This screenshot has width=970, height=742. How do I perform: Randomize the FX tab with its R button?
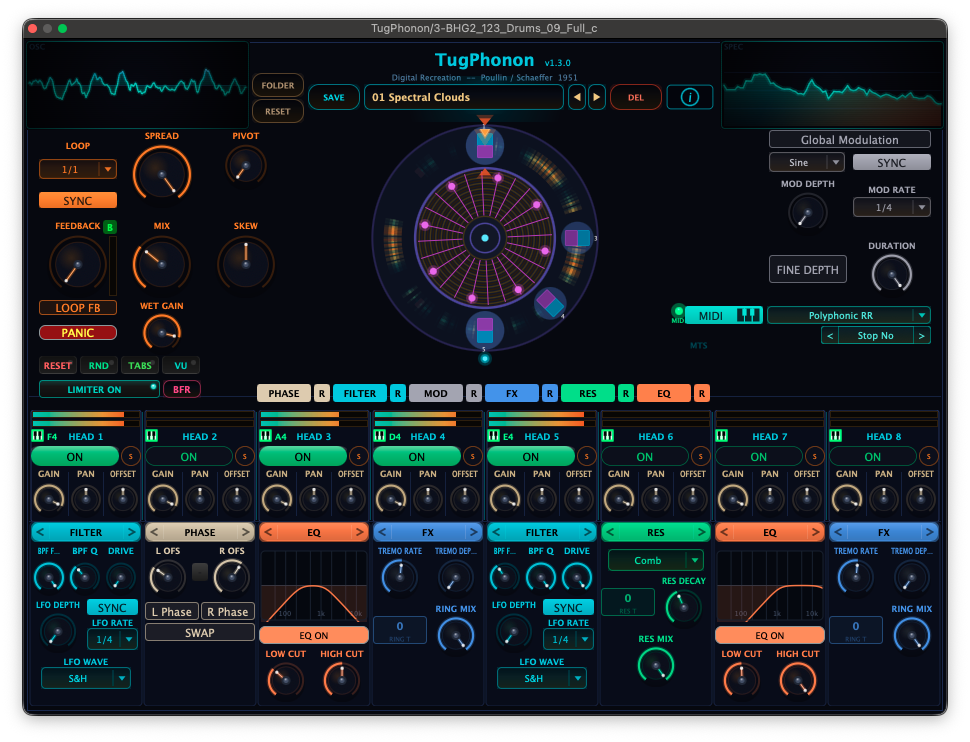550,394
